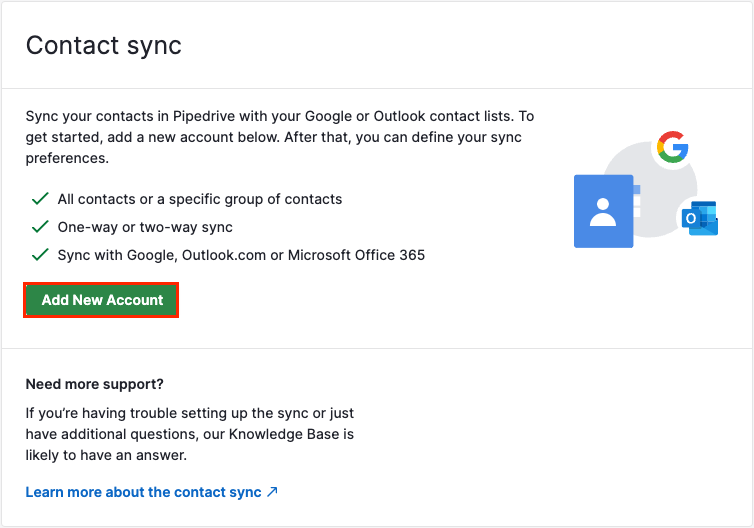This screenshot has height=528, width=754.
Task: Select the Need more support? heading
Action: (94, 384)
